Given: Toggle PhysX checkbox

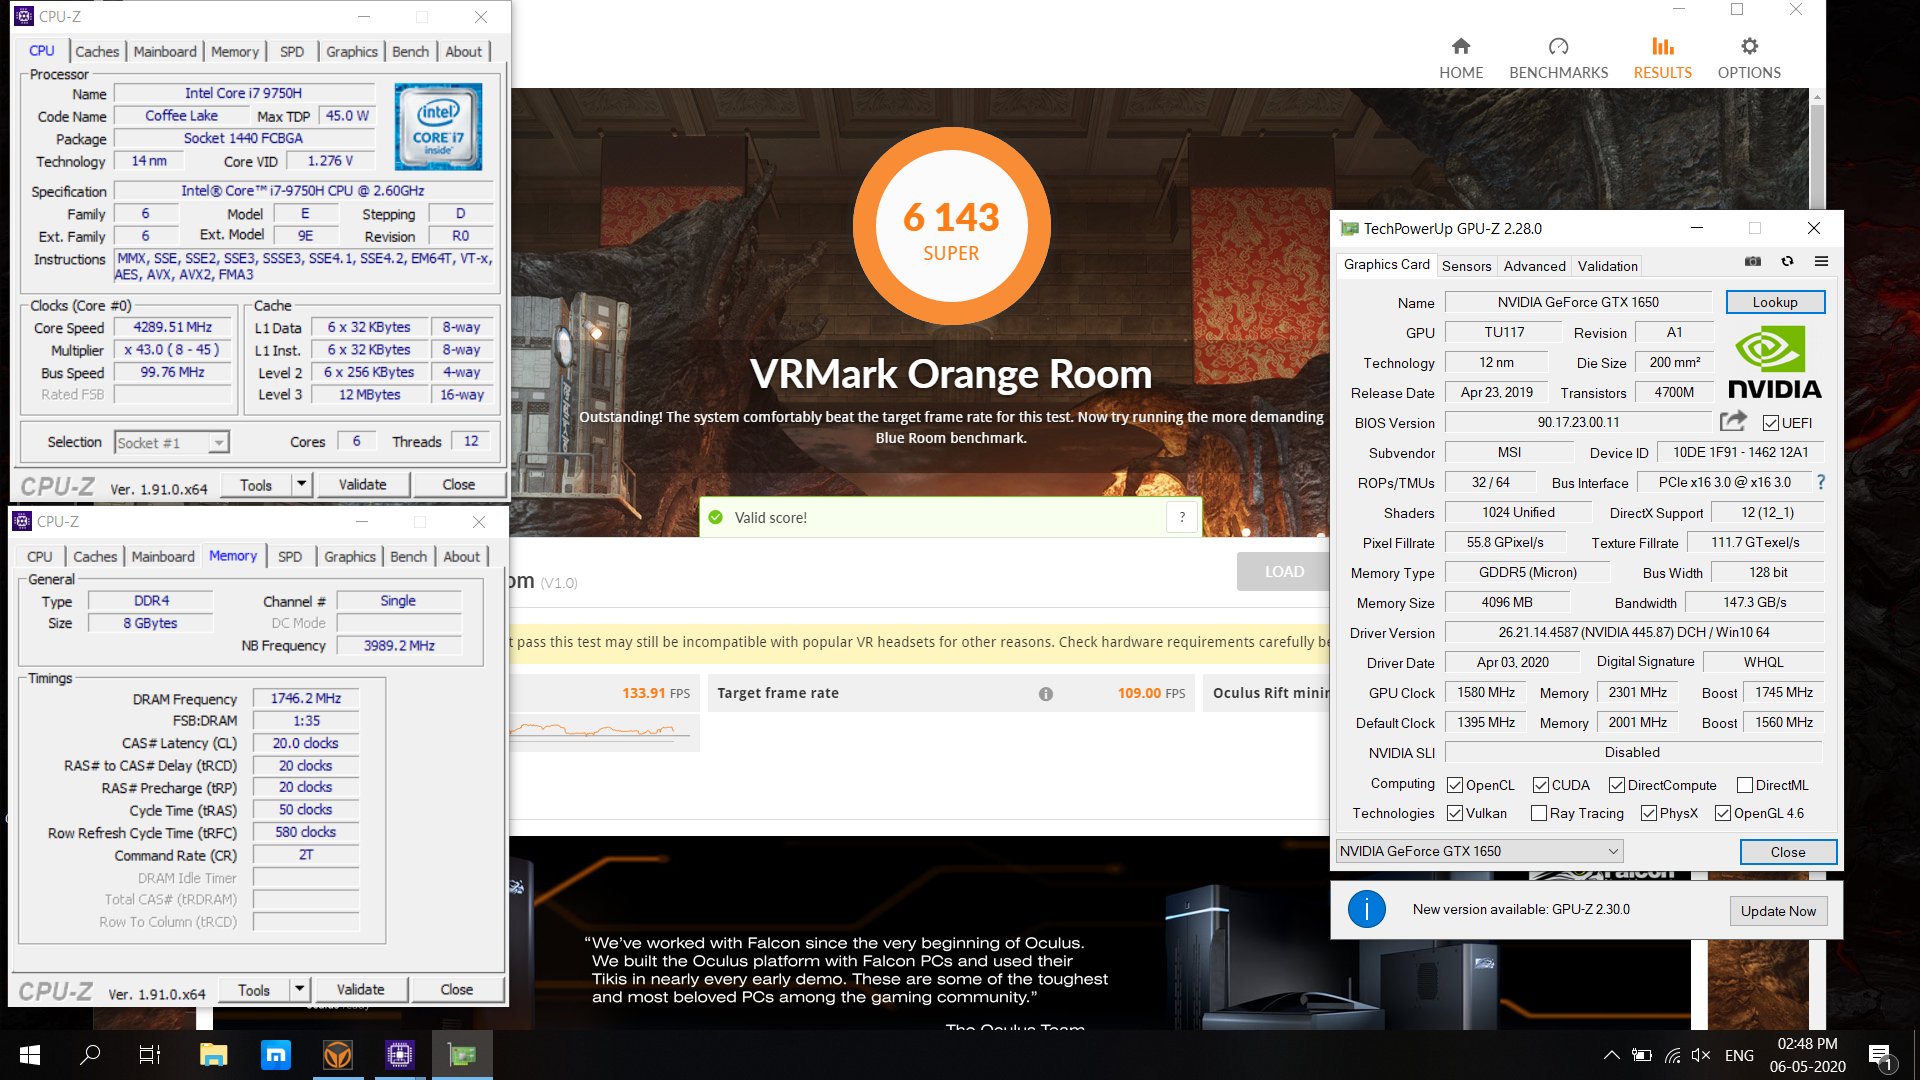Looking at the screenshot, I should tap(1649, 813).
